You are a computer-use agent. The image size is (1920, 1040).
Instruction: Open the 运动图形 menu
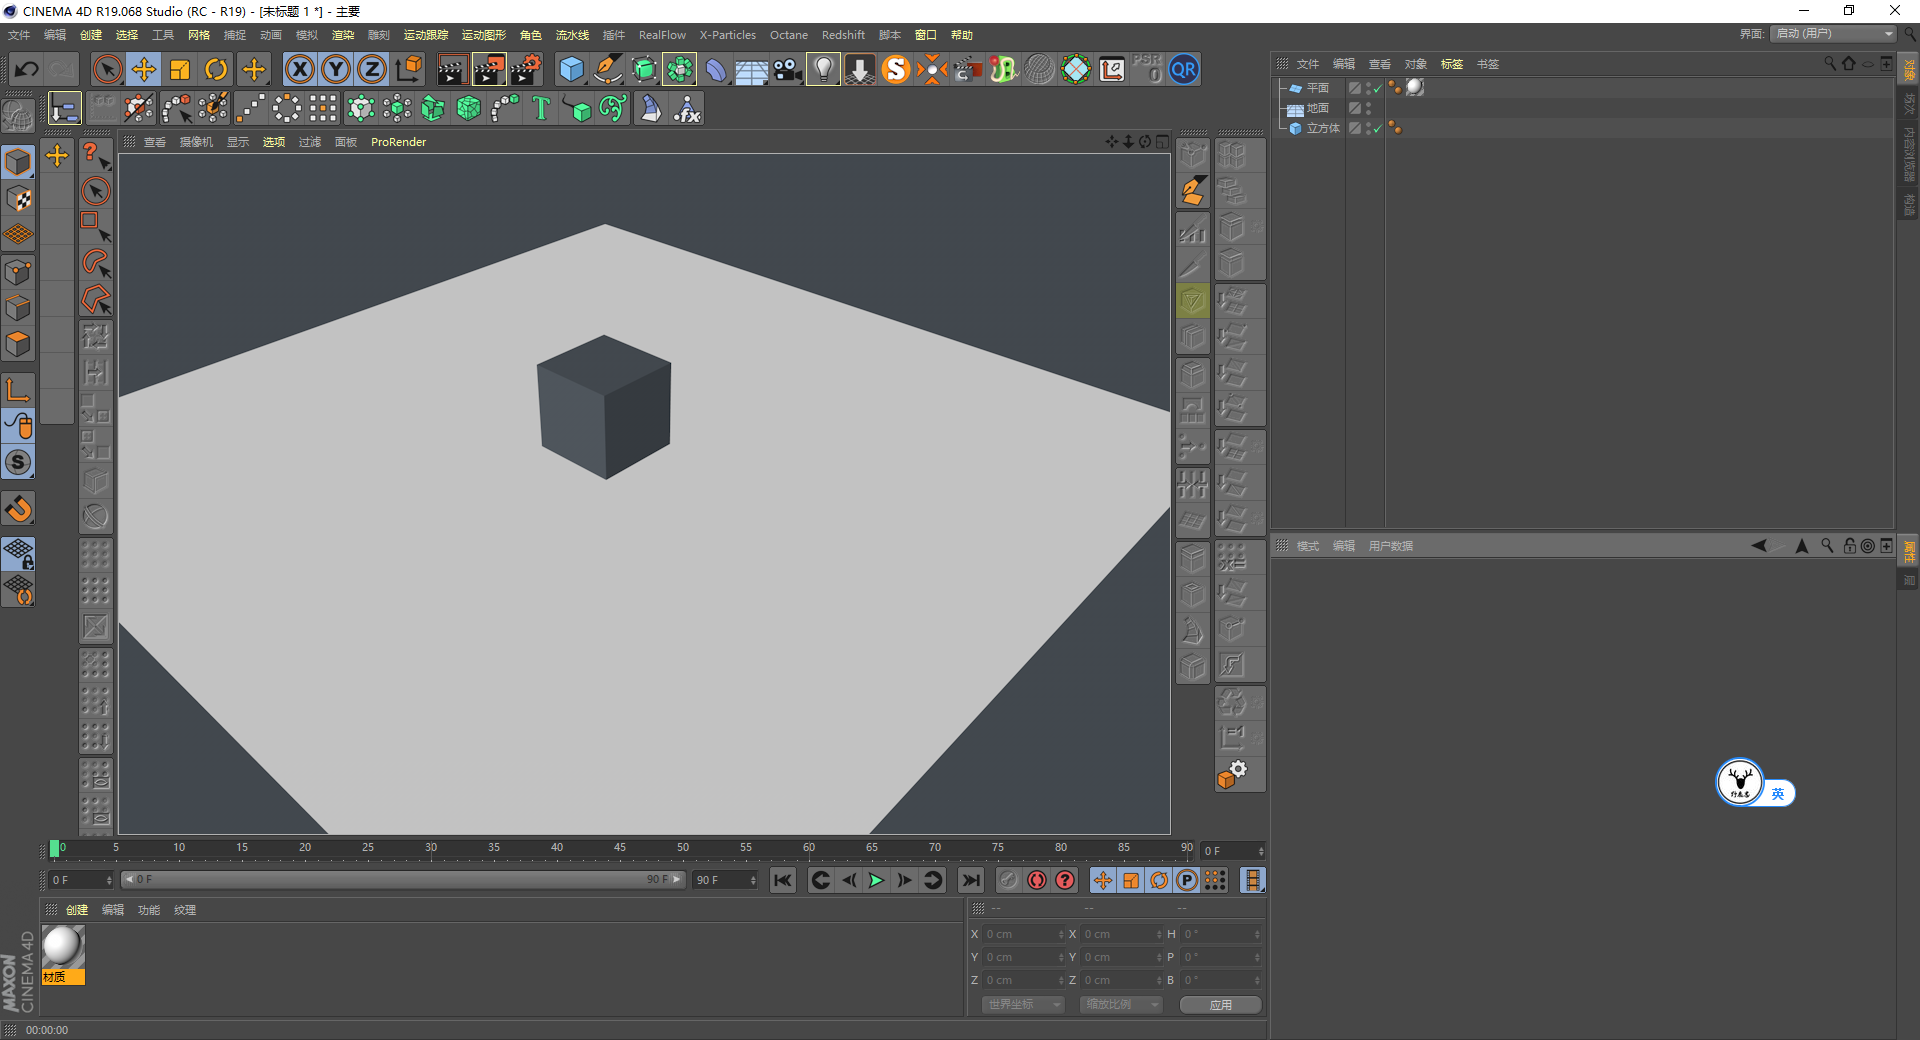tap(483, 35)
